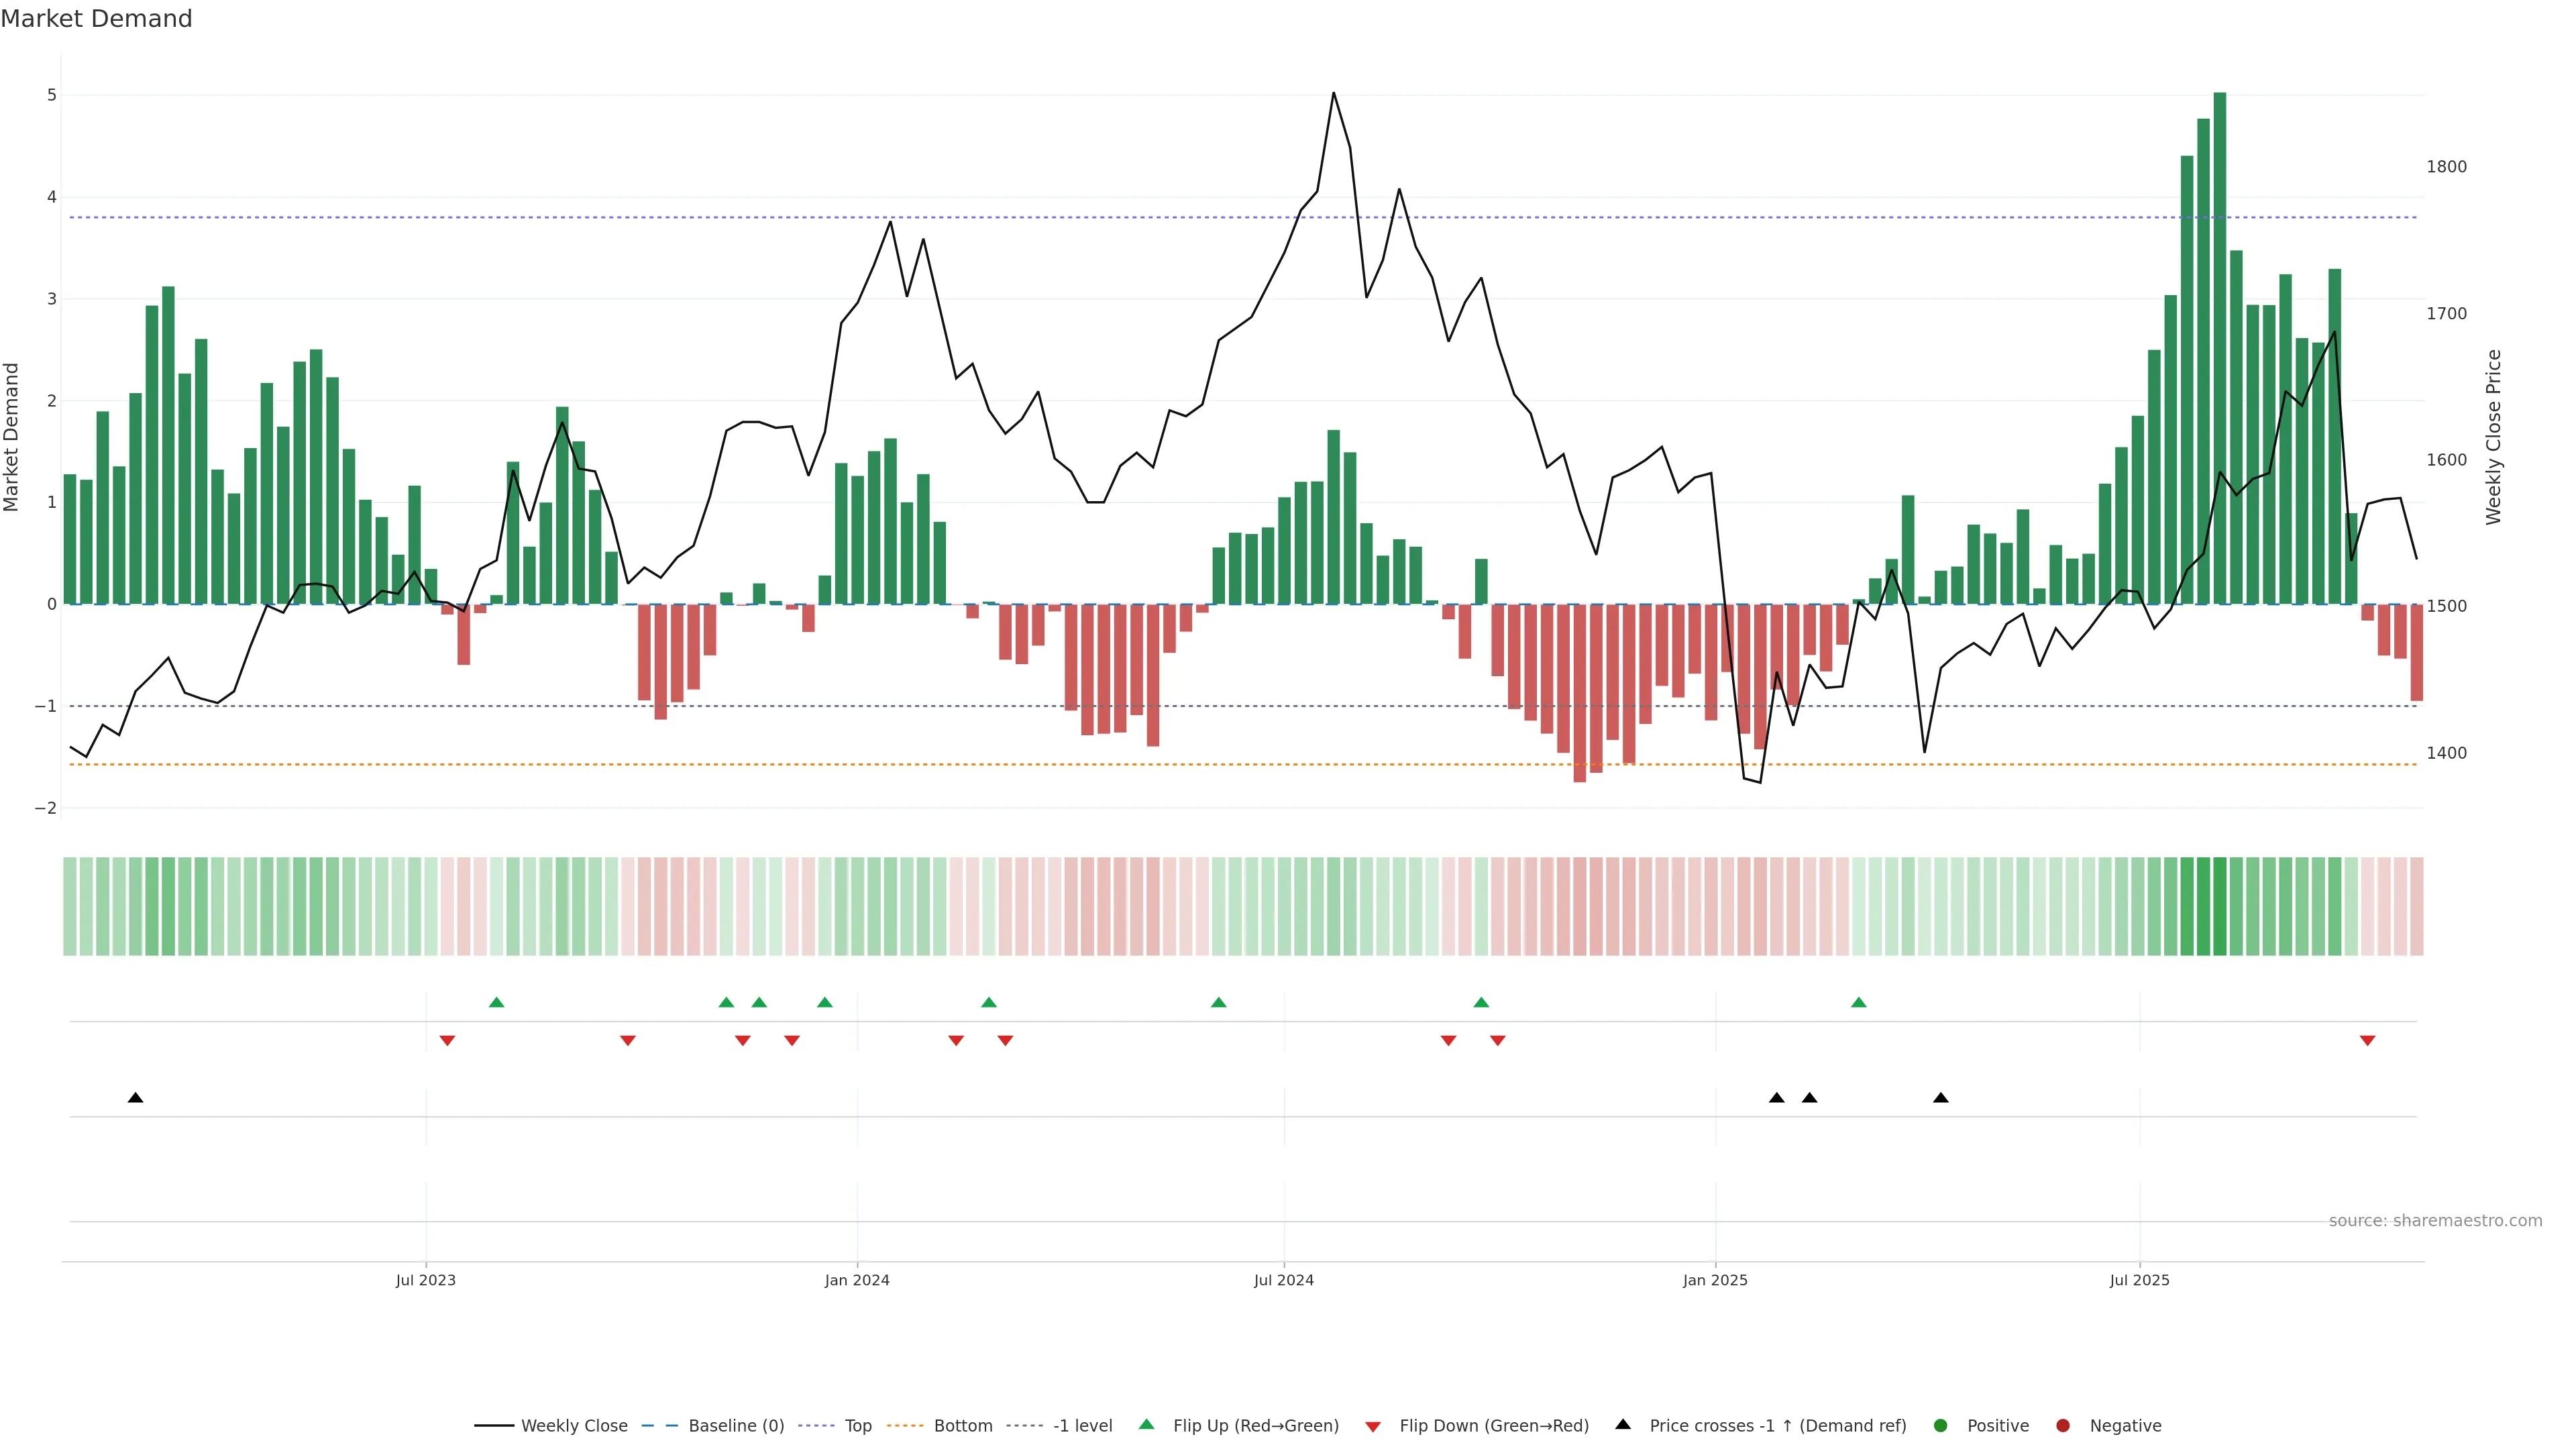Click the Weekly Close Price right axis label
Screen dimensions: 2576x1449
pos(2494,437)
